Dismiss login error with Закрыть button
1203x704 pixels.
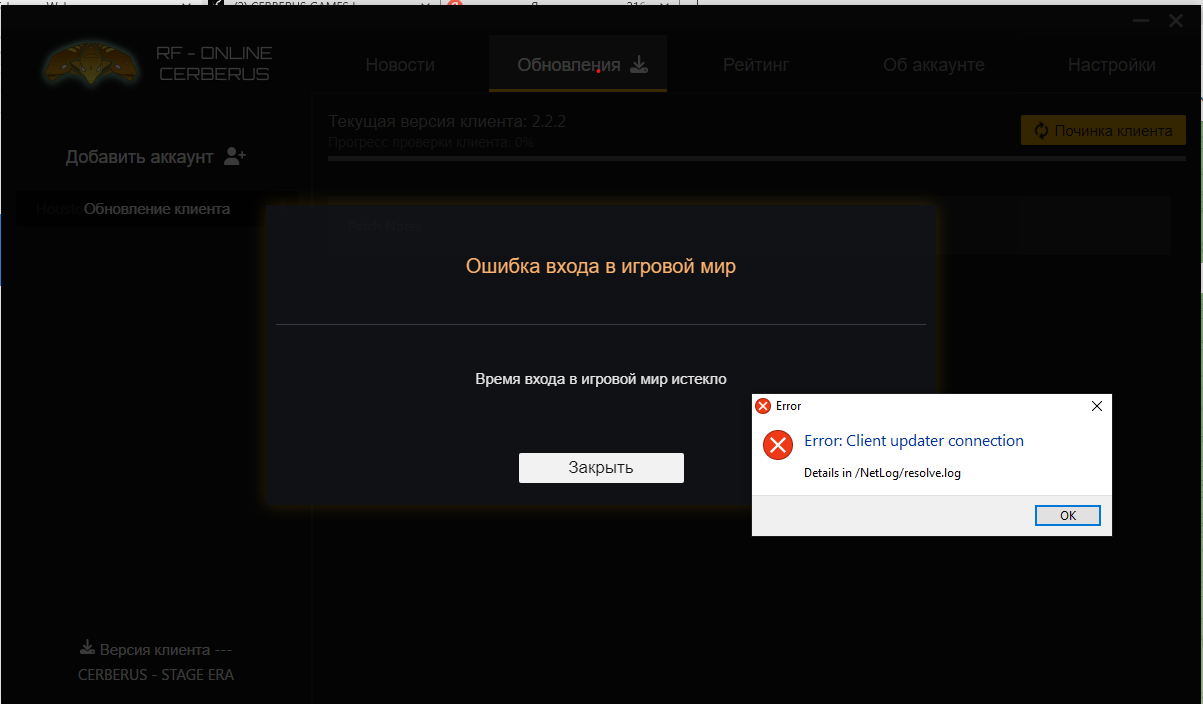point(601,467)
